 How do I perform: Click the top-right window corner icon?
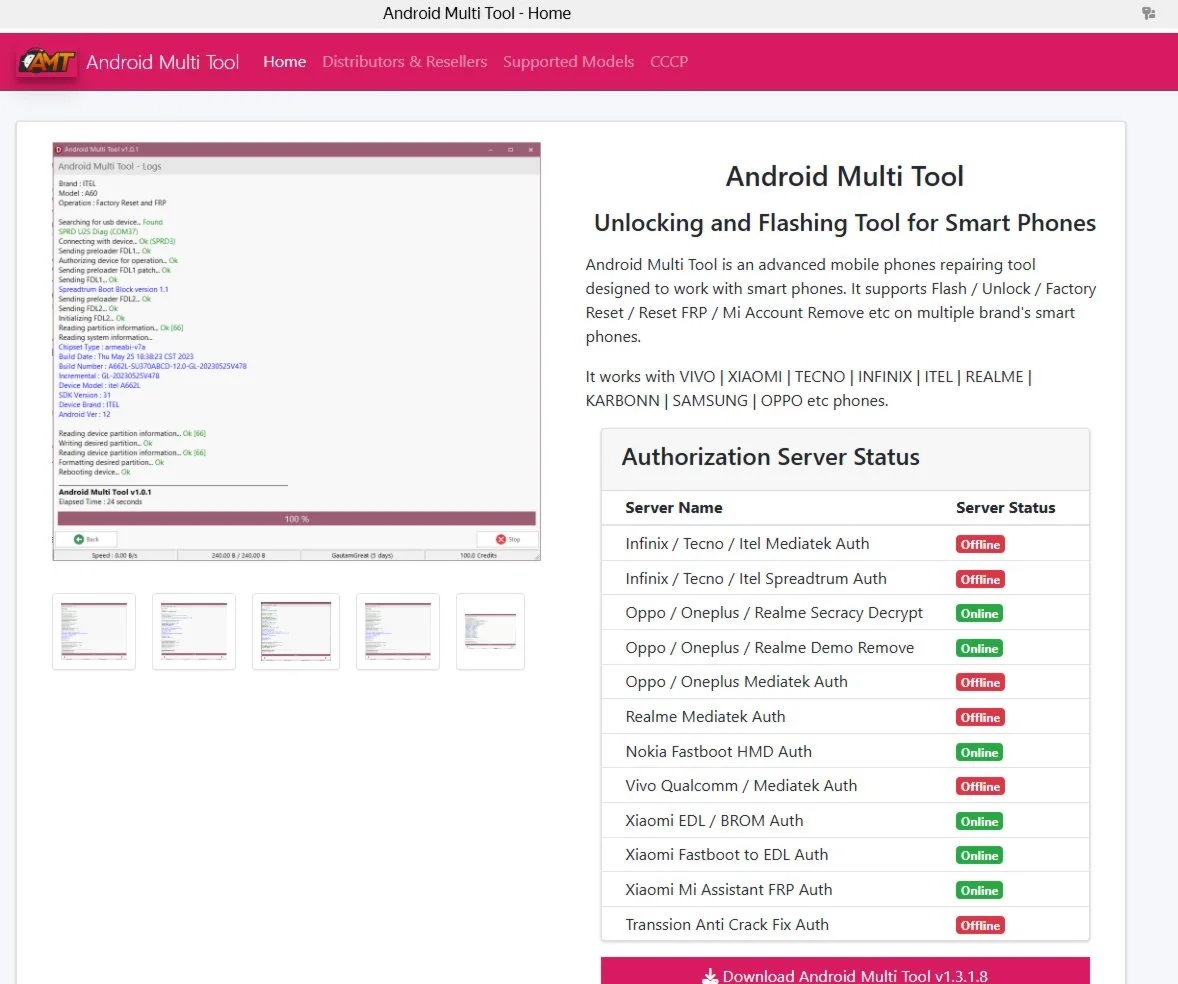point(1148,13)
